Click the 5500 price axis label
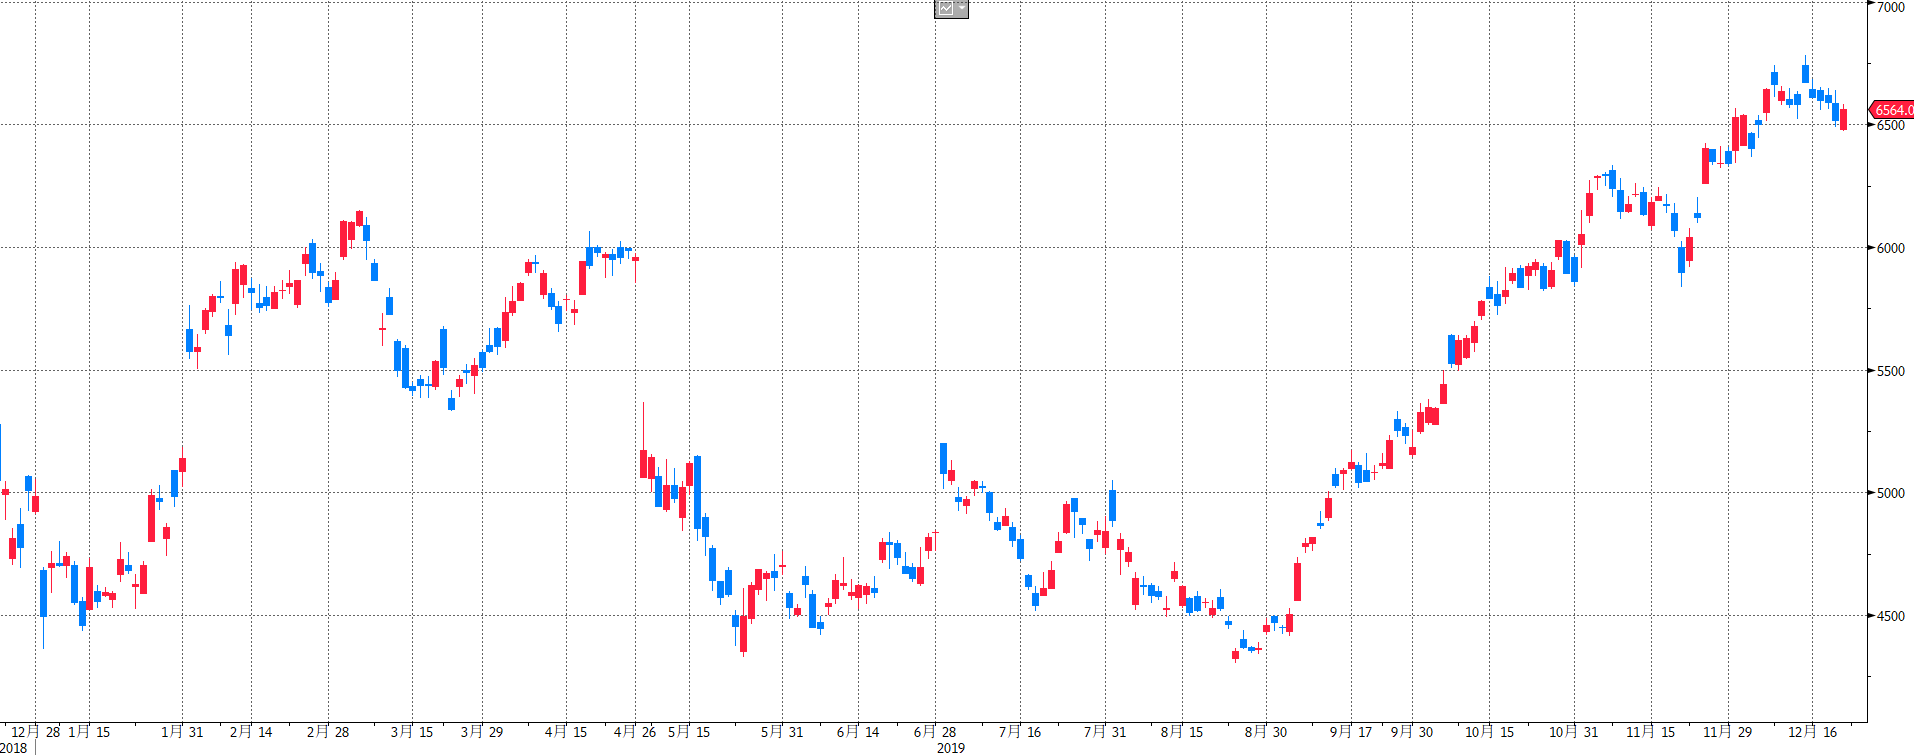Image resolution: width=1914 pixels, height=755 pixels. (1890, 371)
